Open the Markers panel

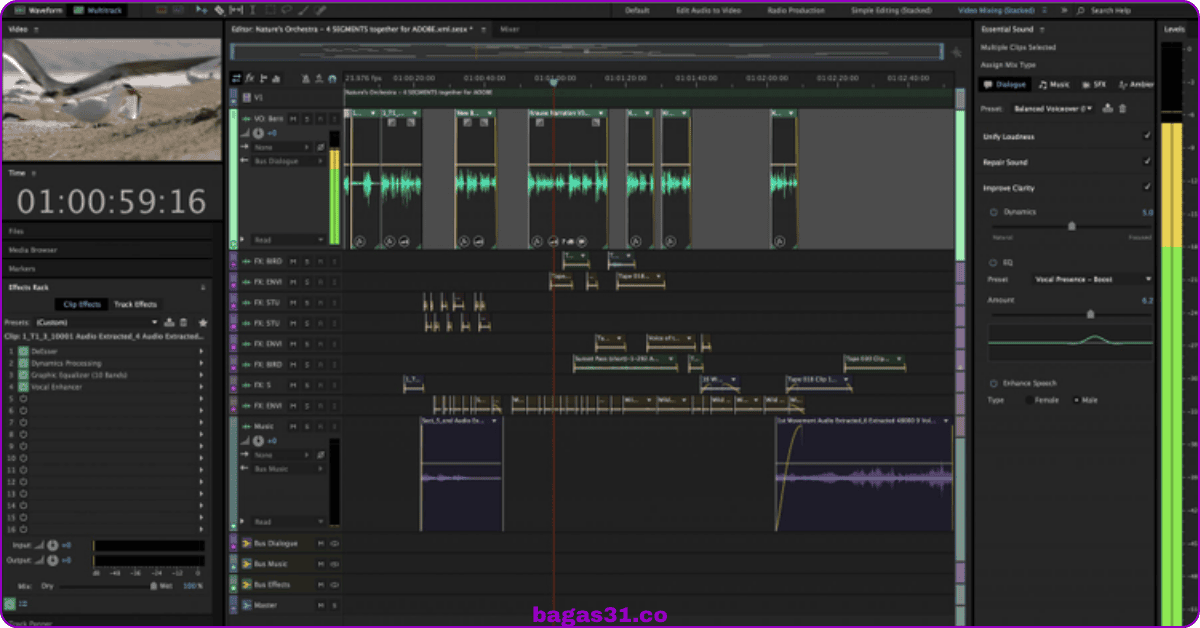(22, 268)
